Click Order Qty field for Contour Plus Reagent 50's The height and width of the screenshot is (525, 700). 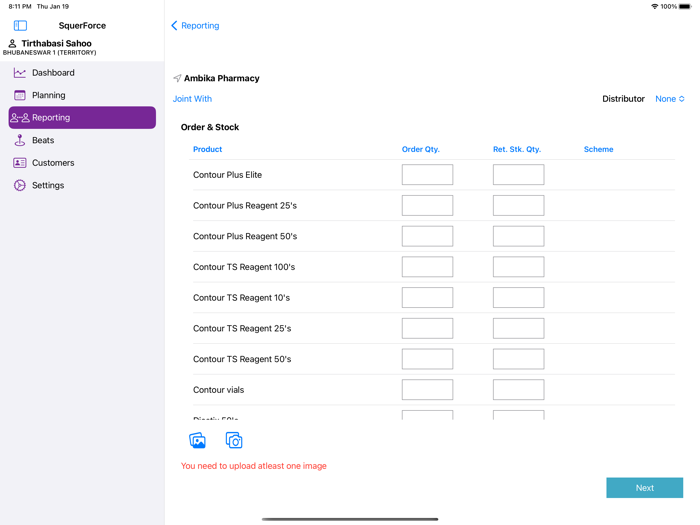(x=427, y=236)
